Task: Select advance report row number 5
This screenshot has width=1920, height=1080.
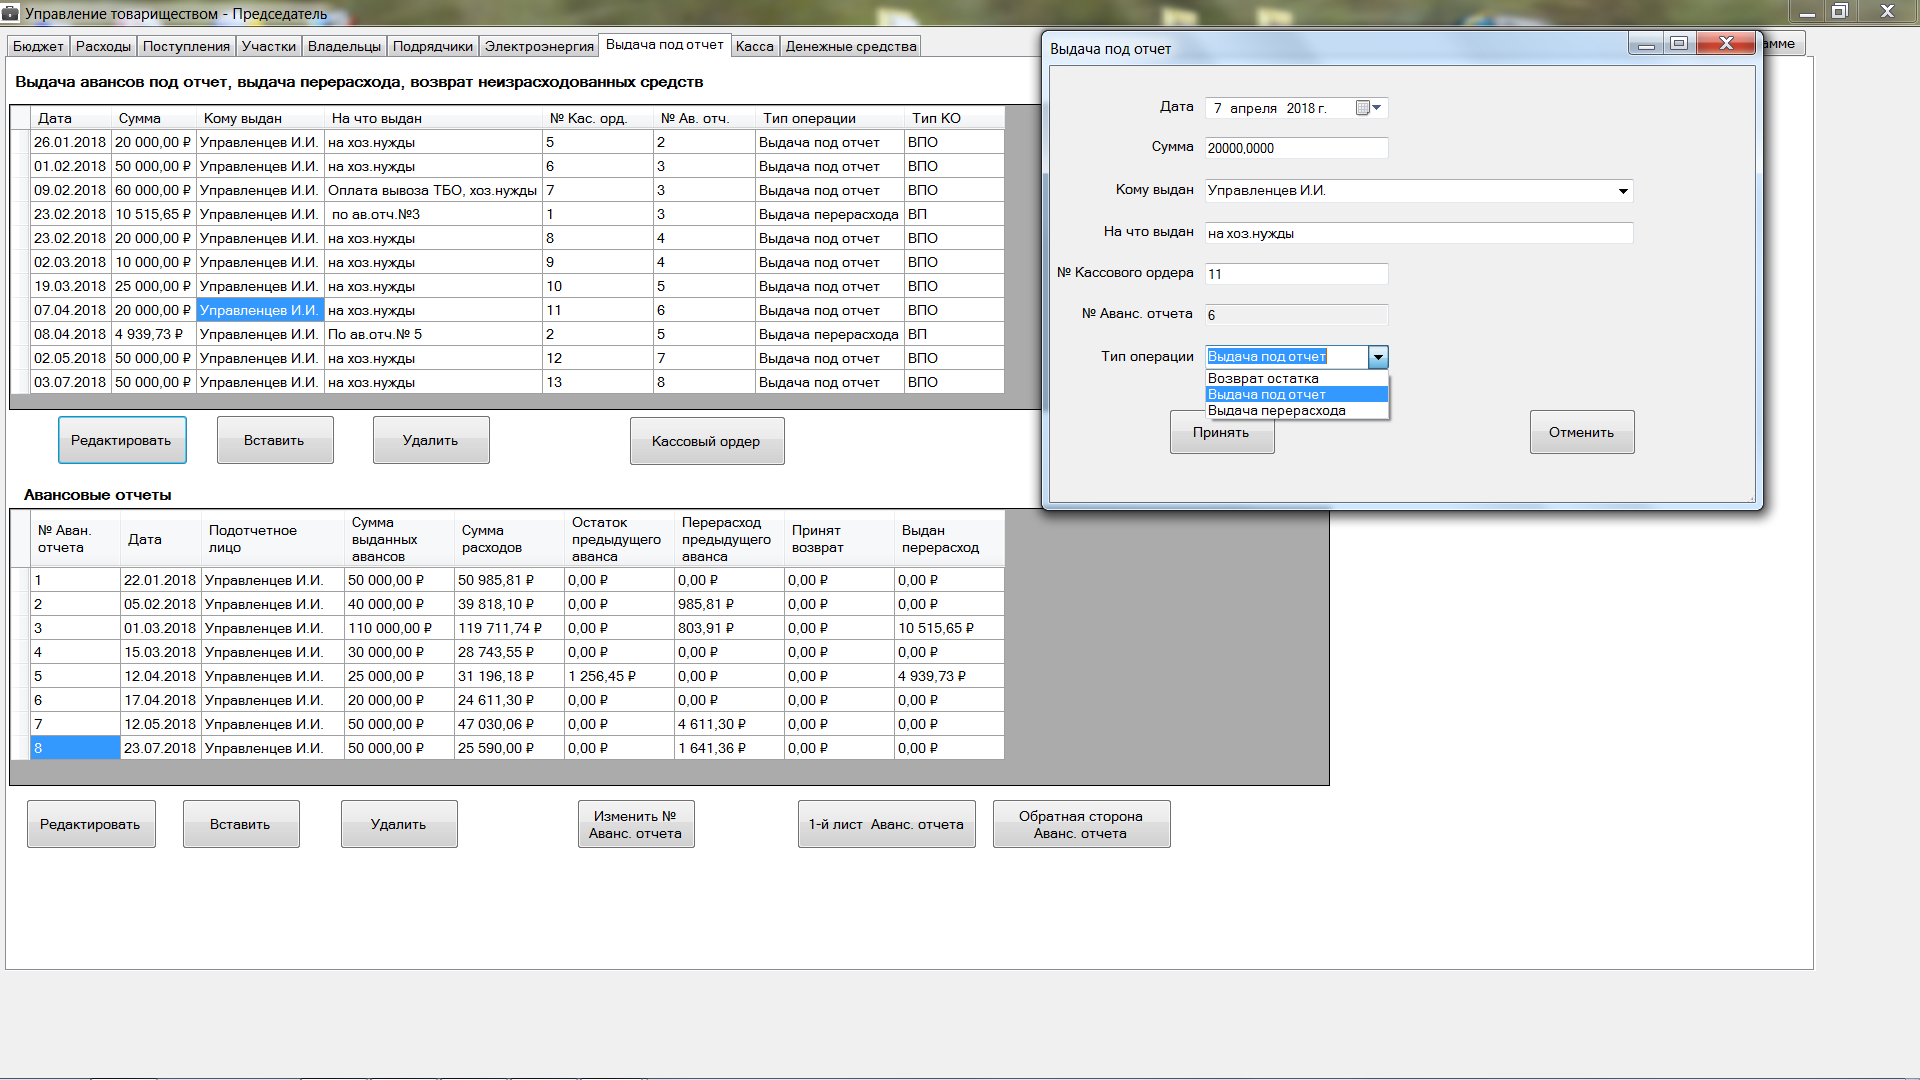Action: (75, 676)
